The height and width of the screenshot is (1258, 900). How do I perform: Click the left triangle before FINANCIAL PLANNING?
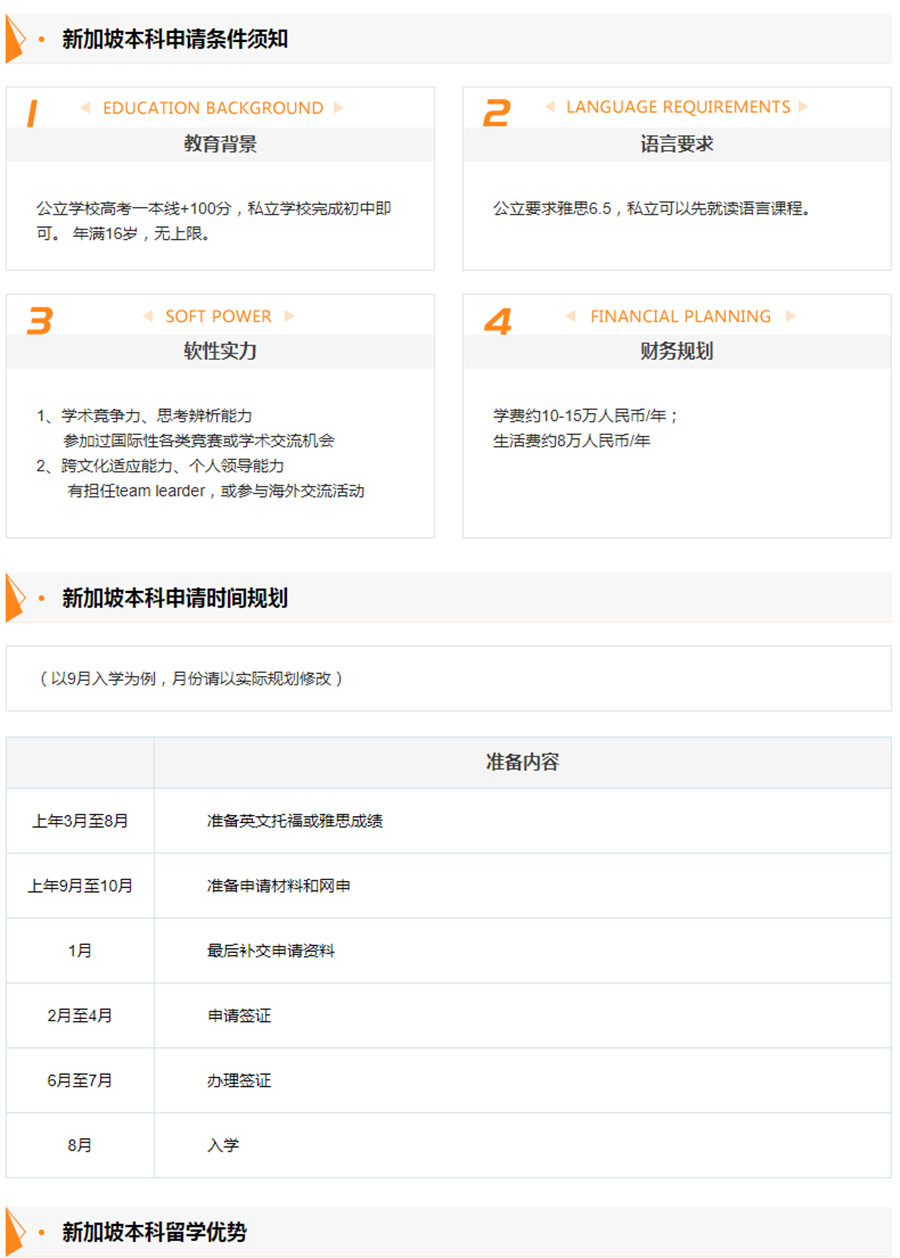point(571,316)
